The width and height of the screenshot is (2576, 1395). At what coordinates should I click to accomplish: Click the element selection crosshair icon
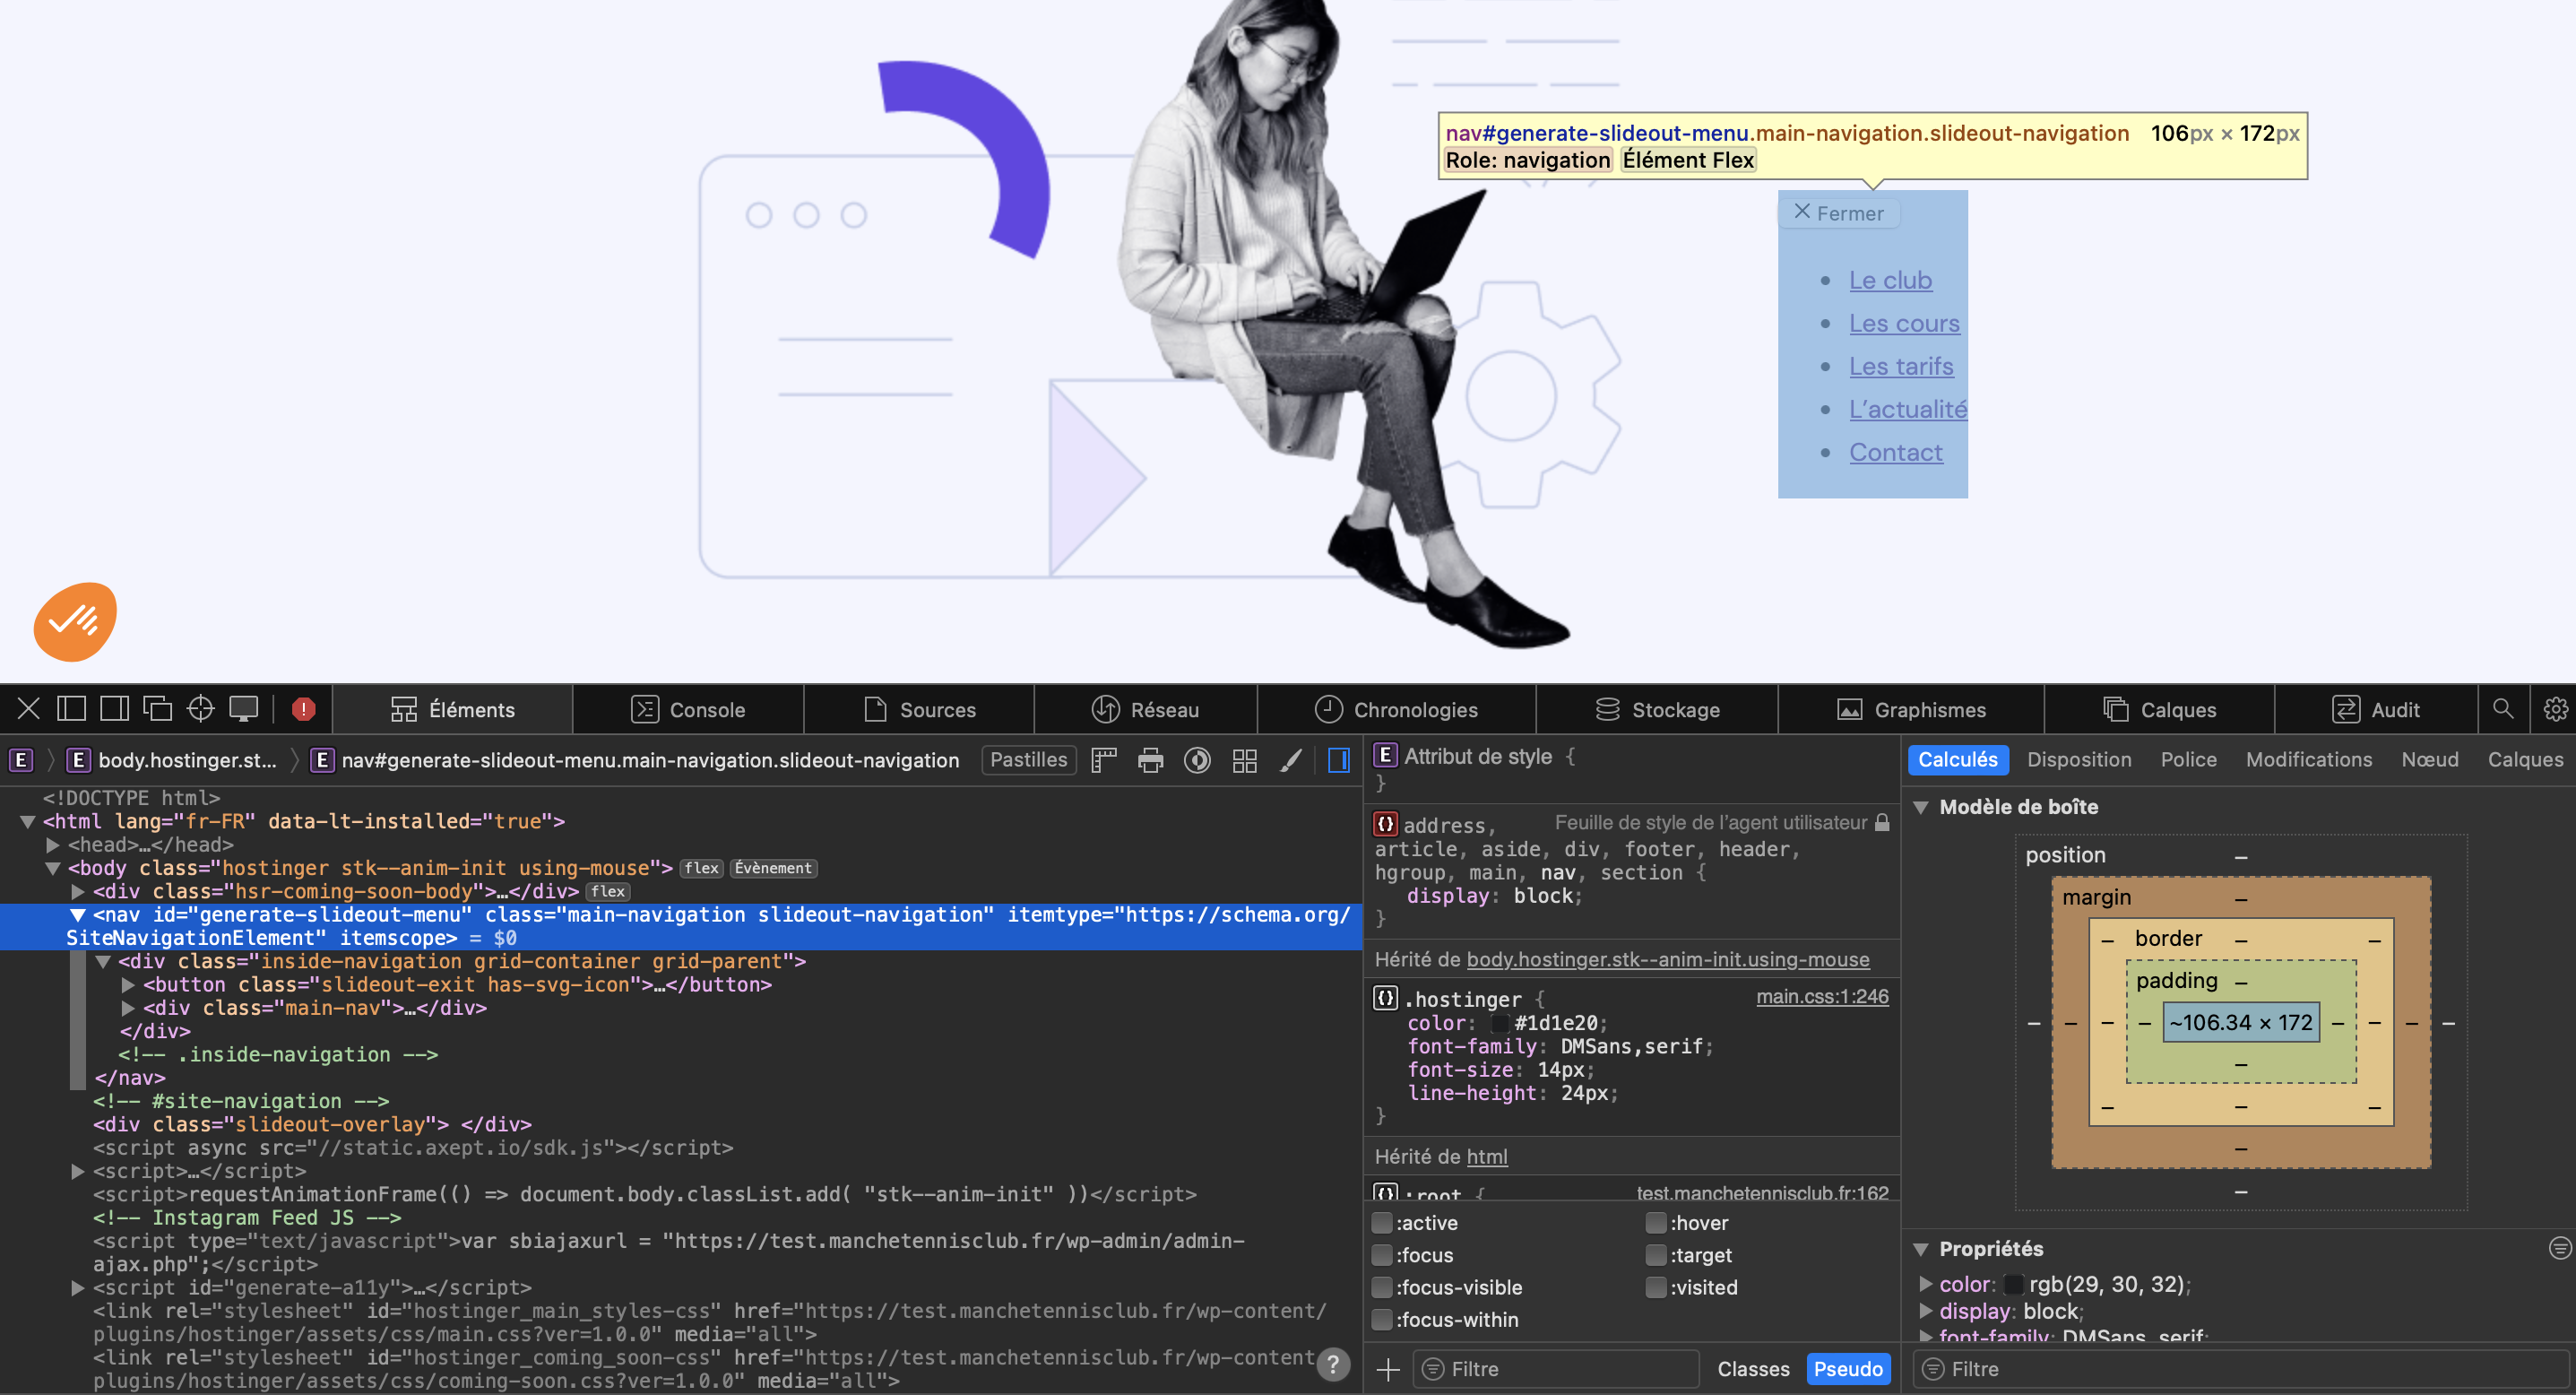(201, 709)
